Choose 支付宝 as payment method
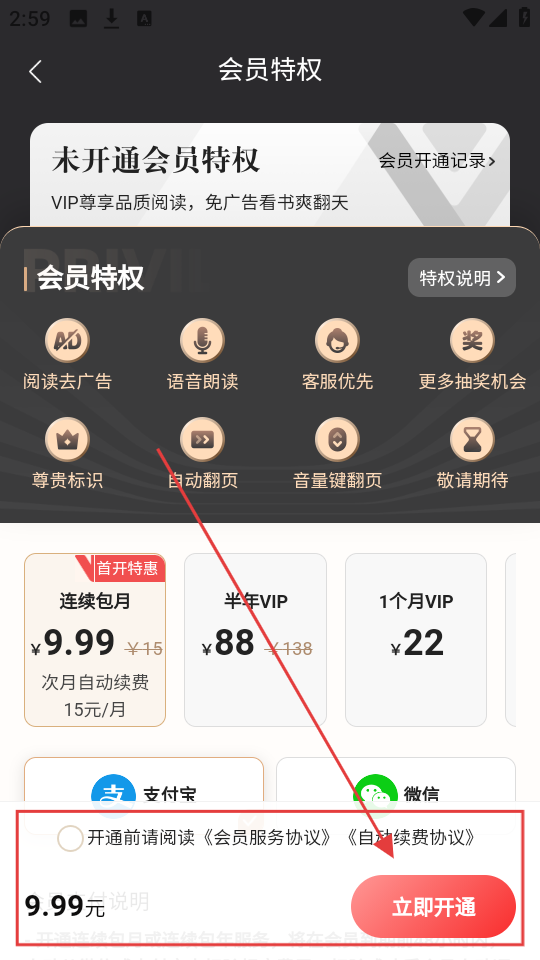This screenshot has width=540, height=960. 144,781
